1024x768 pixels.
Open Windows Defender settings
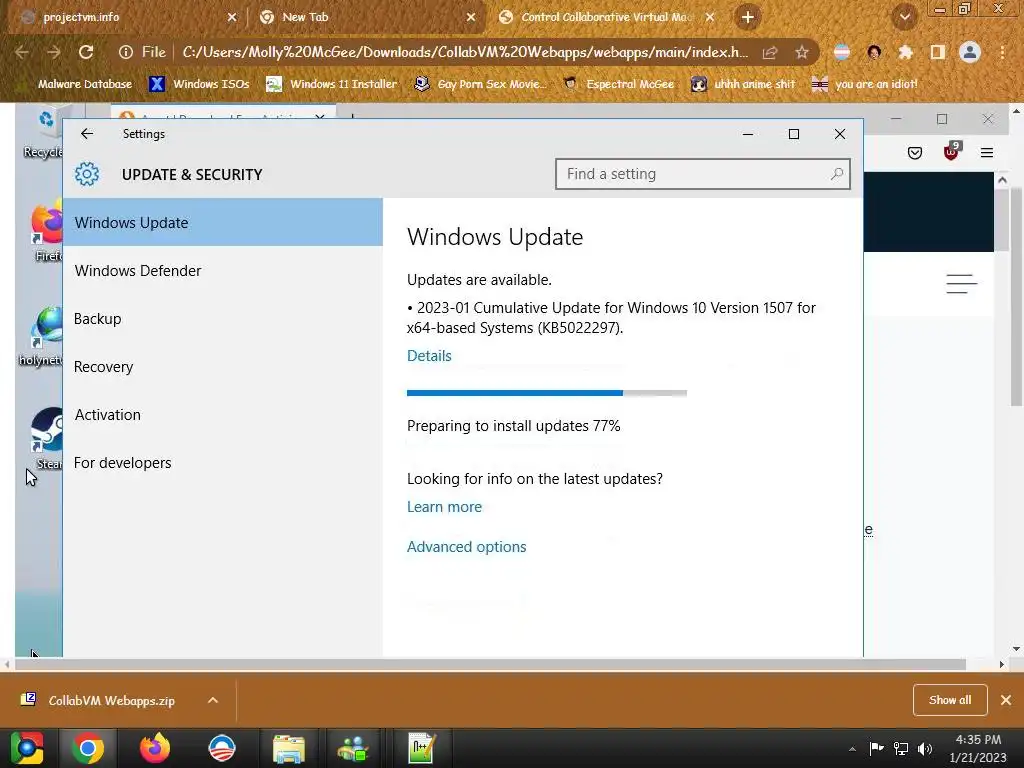point(223,270)
